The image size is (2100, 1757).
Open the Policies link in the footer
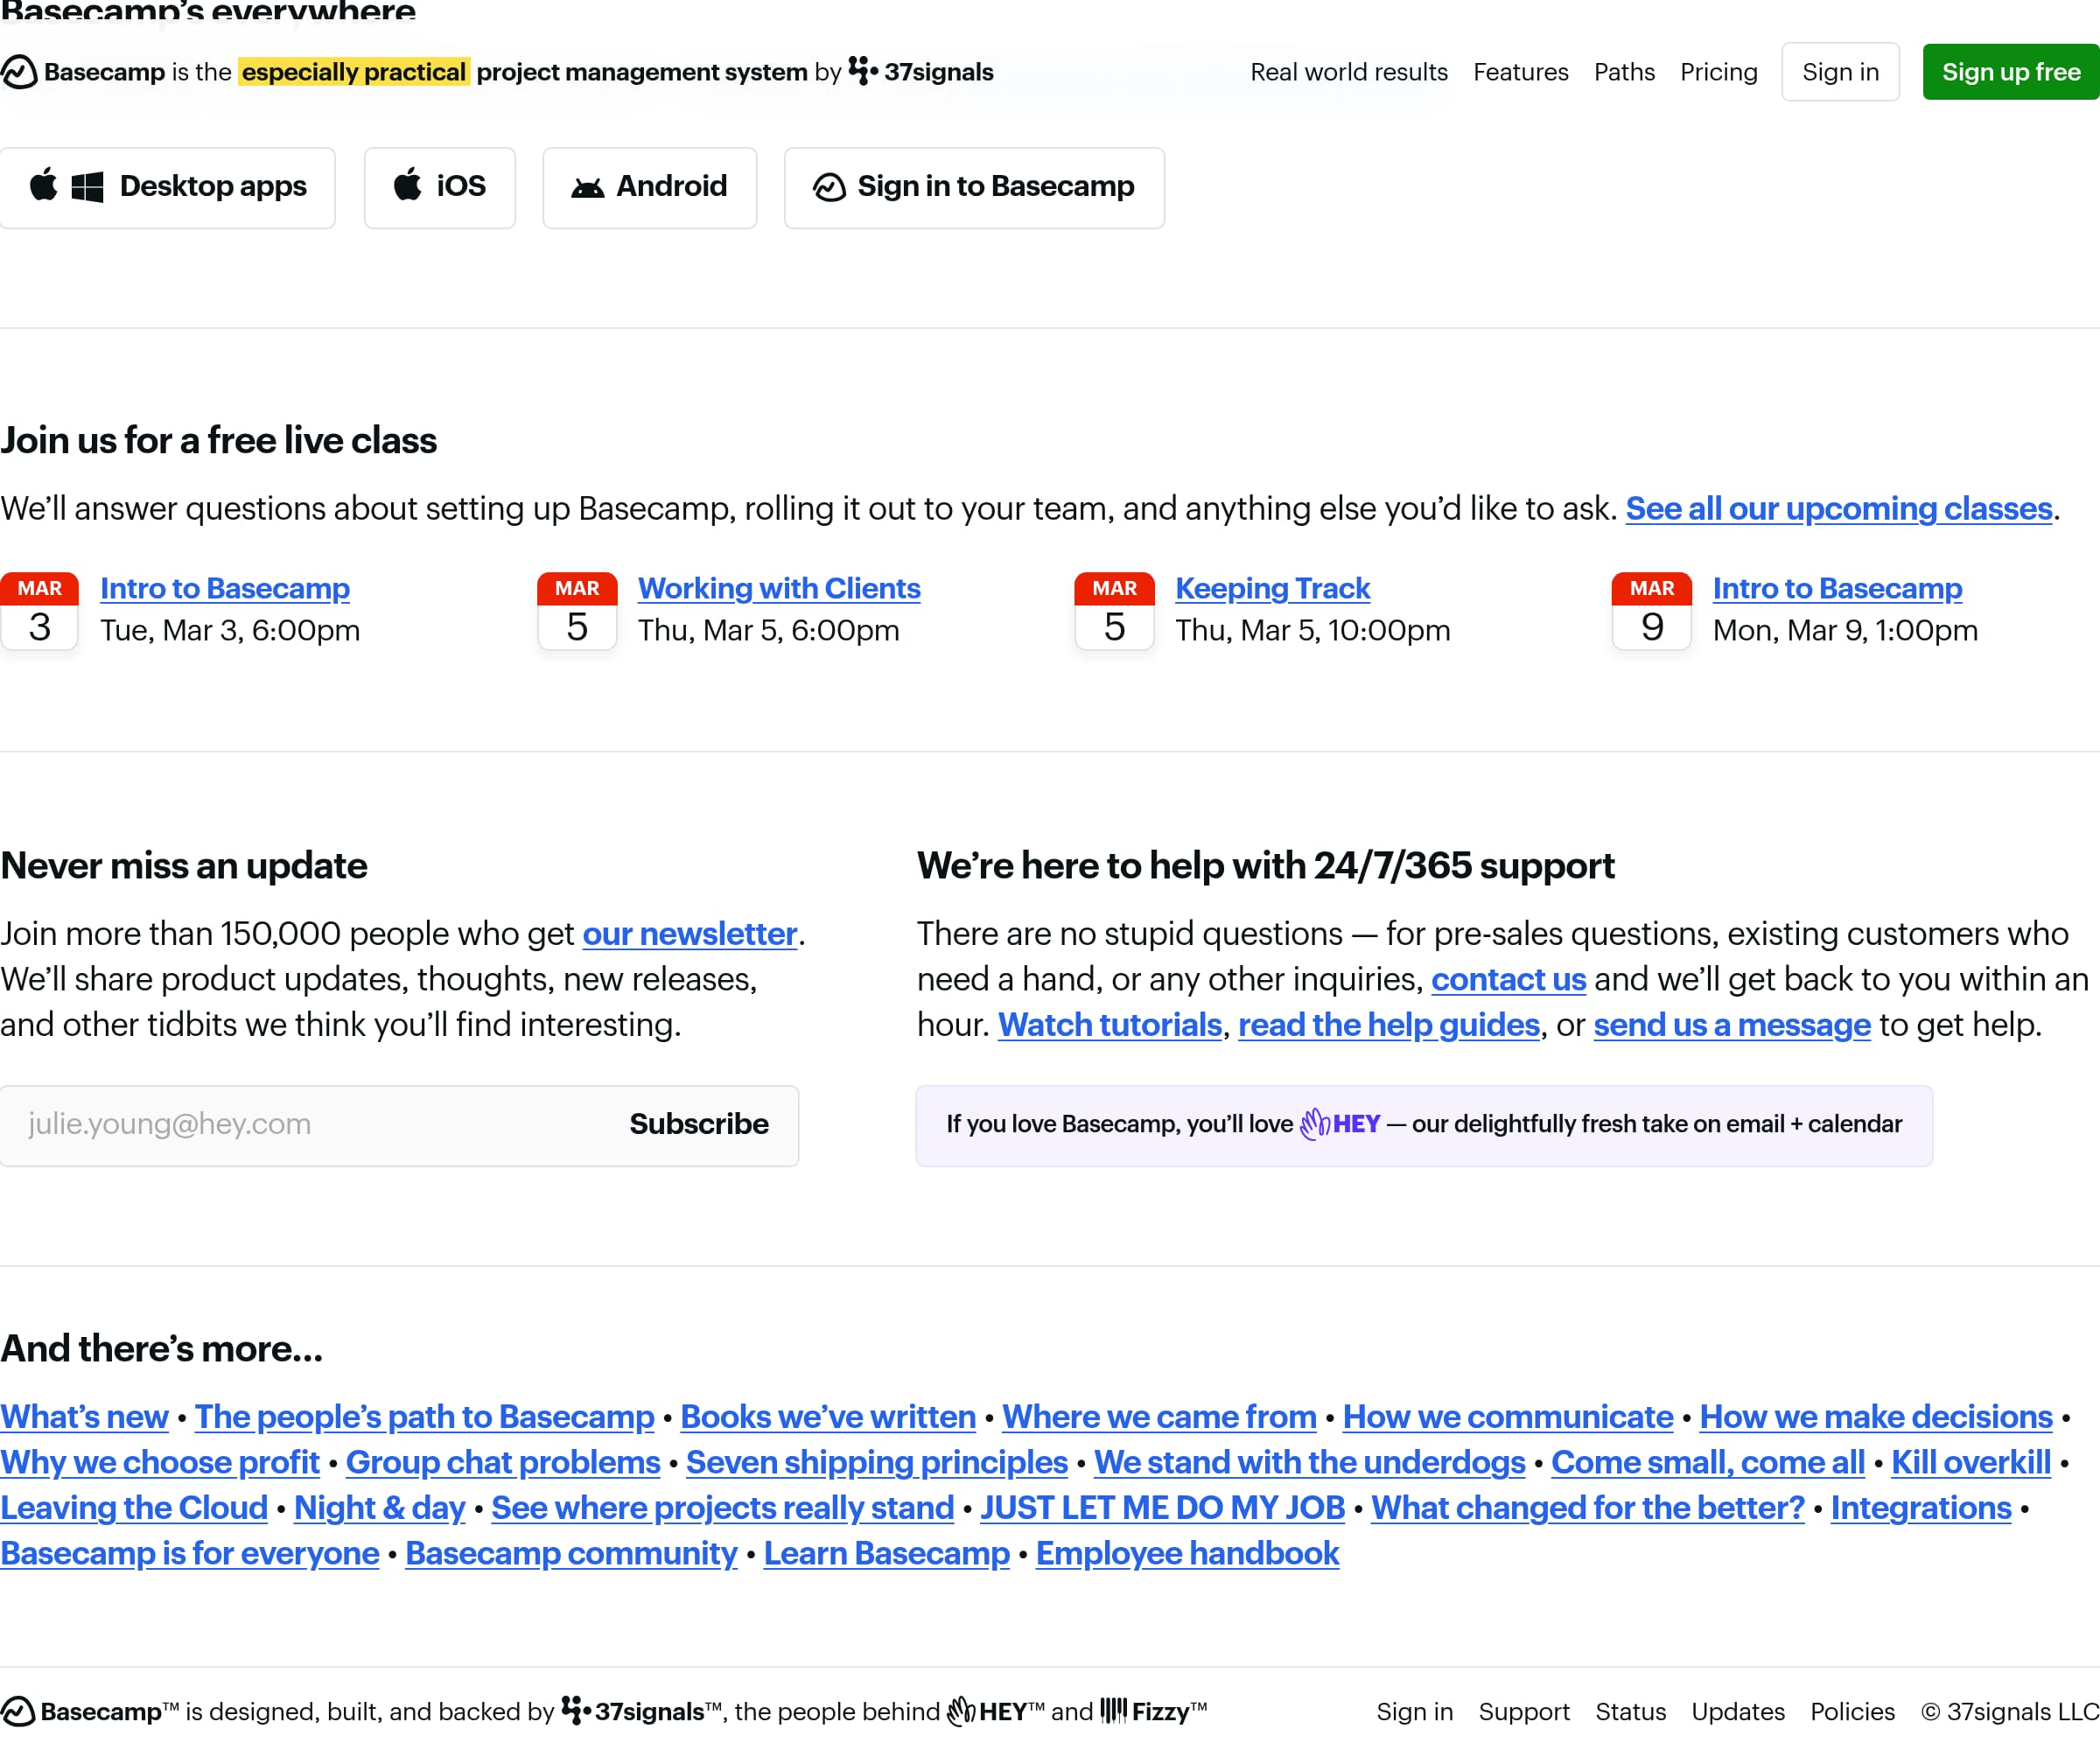pyautogui.click(x=1851, y=1711)
